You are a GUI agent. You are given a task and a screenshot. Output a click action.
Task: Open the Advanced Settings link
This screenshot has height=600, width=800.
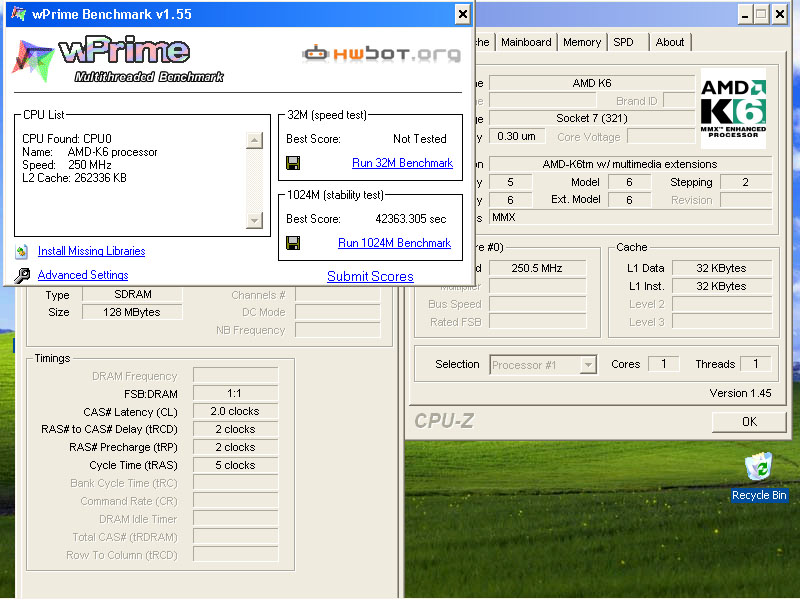tap(83, 275)
